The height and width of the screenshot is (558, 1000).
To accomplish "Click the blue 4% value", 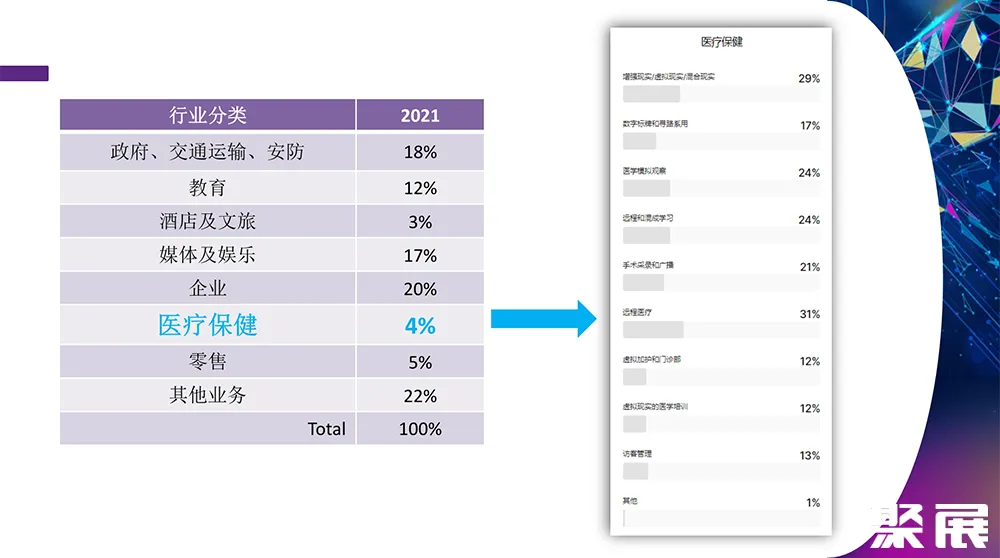I will point(420,325).
